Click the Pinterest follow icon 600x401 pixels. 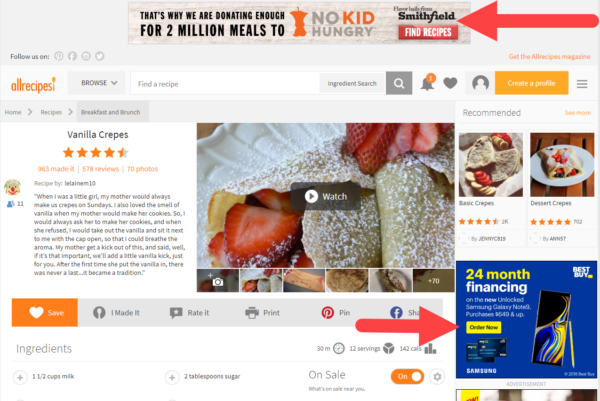[59, 56]
